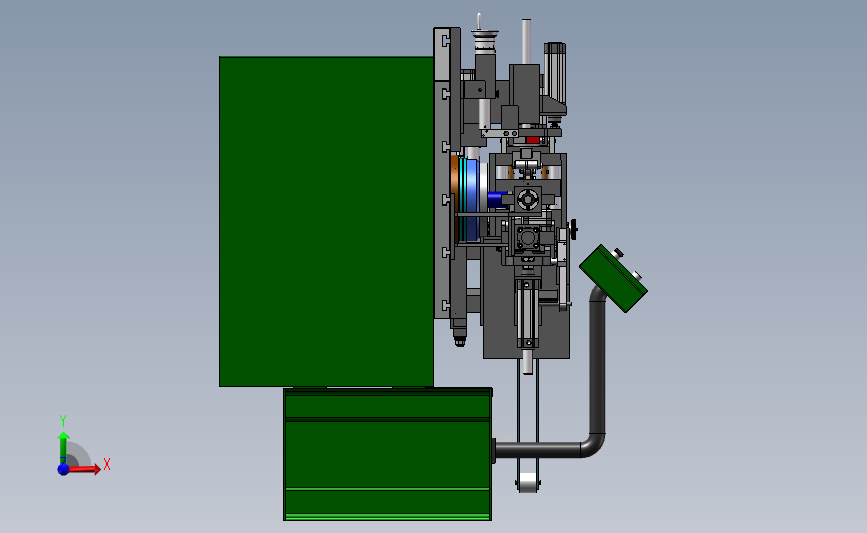Image resolution: width=867 pixels, height=533 pixels.
Task: Select the black hand knob on the mechanism
Action: pos(574,228)
